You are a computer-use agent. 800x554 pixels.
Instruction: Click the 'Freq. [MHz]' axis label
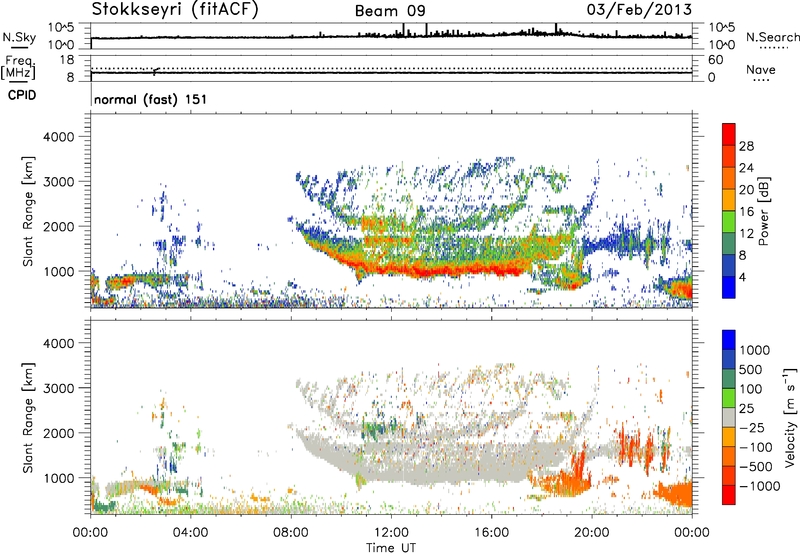[x=18, y=67]
